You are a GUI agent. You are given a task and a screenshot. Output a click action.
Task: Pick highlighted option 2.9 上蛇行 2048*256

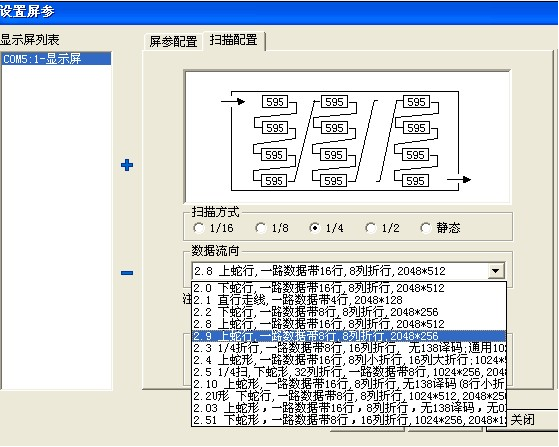(x=349, y=336)
